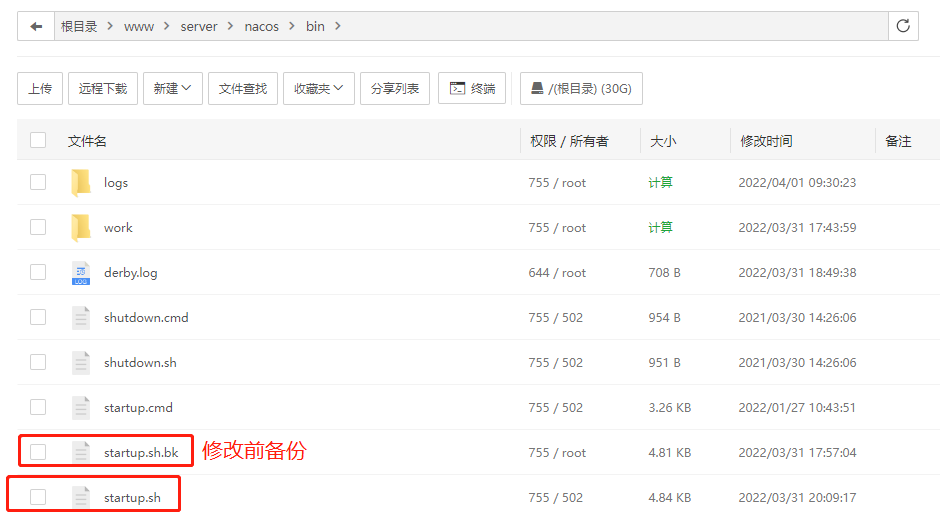
Task: Click the back arrow in path bar
Action: point(36,26)
